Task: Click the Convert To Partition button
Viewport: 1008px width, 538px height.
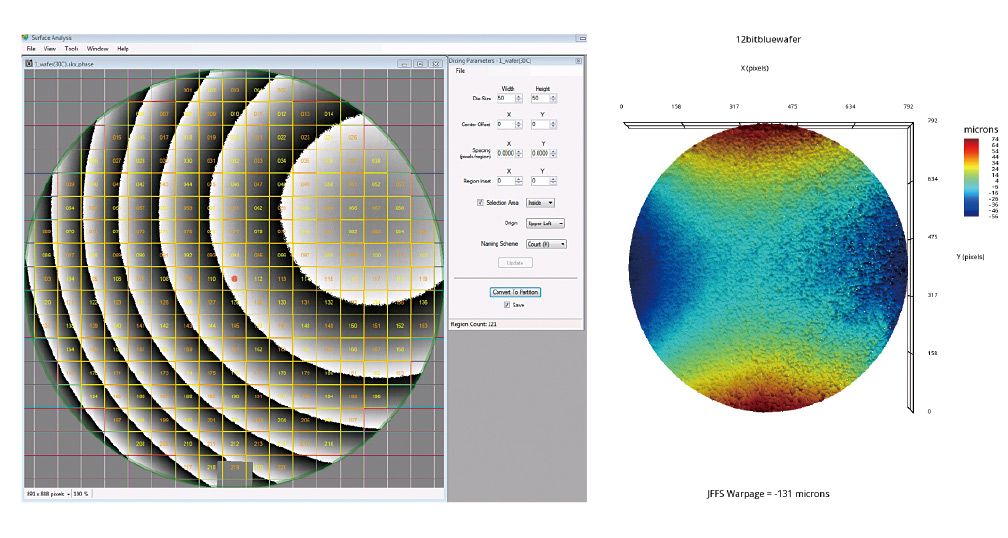Action: tap(515, 292)
